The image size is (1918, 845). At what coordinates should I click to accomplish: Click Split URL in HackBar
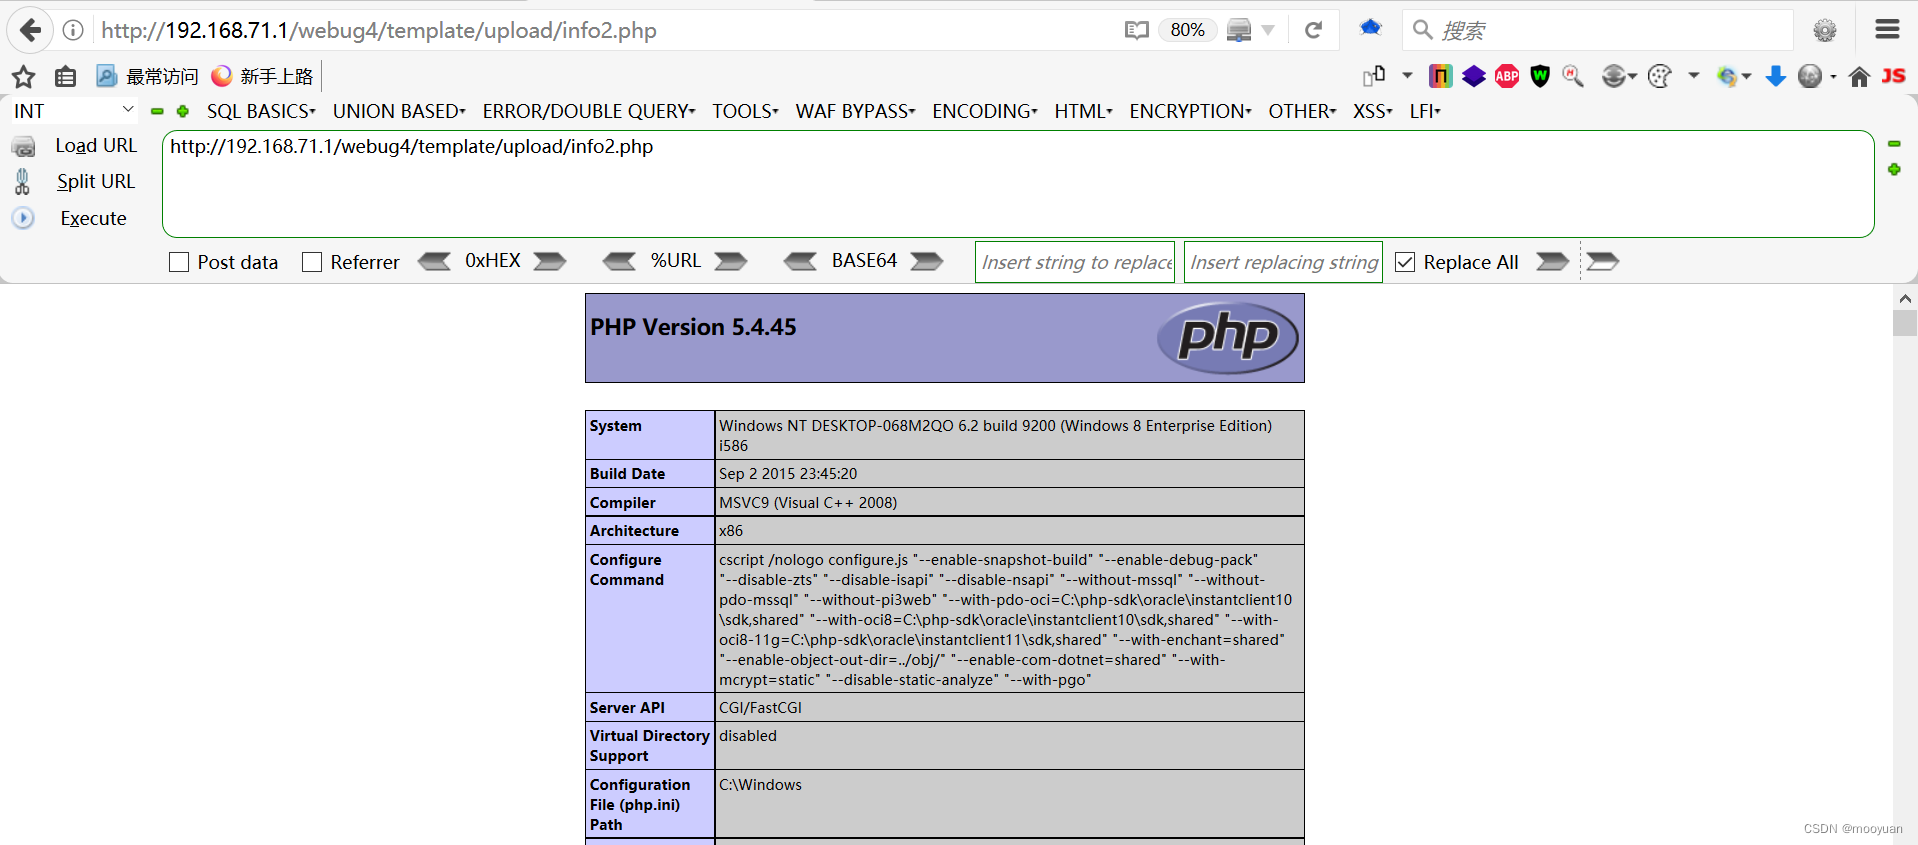coord(96,182)
